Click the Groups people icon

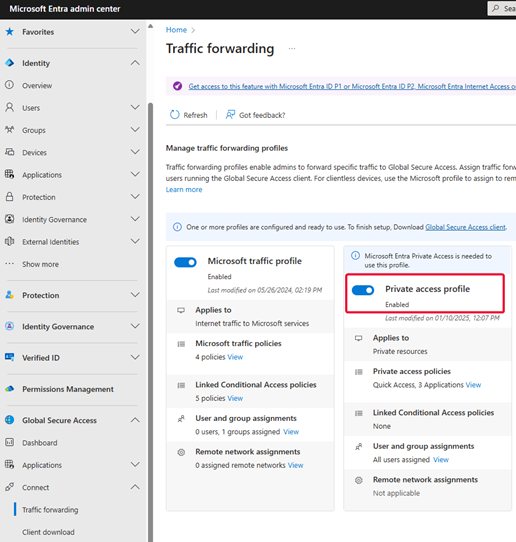10,130
